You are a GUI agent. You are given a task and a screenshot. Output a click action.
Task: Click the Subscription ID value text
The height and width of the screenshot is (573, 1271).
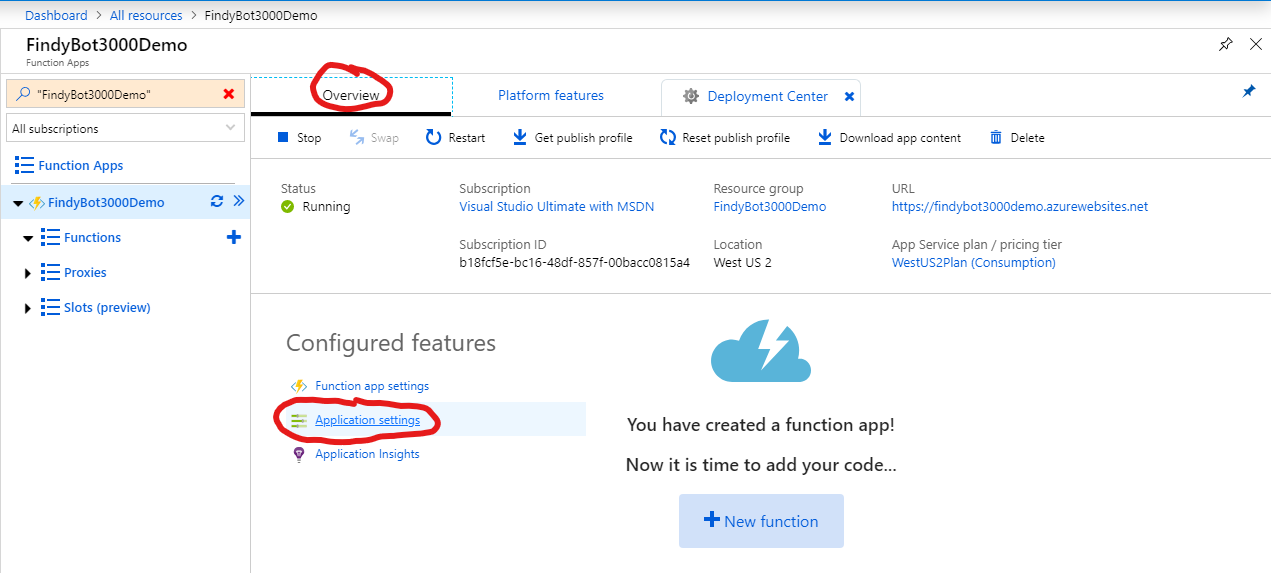(x=574, y=263)
